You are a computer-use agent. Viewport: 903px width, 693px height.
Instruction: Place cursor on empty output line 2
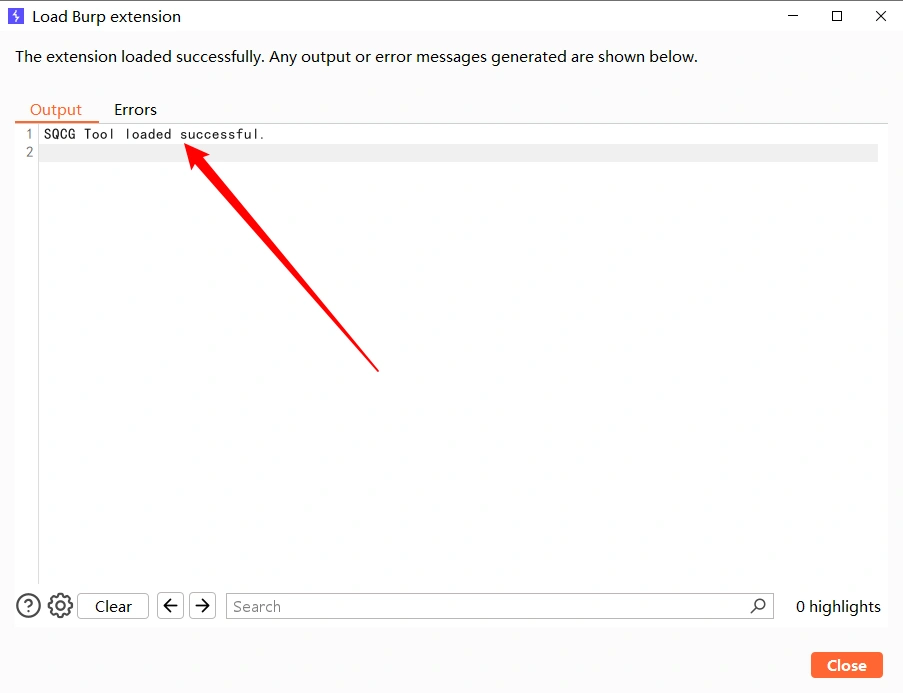pyautogui.click(x=400, y=152)
